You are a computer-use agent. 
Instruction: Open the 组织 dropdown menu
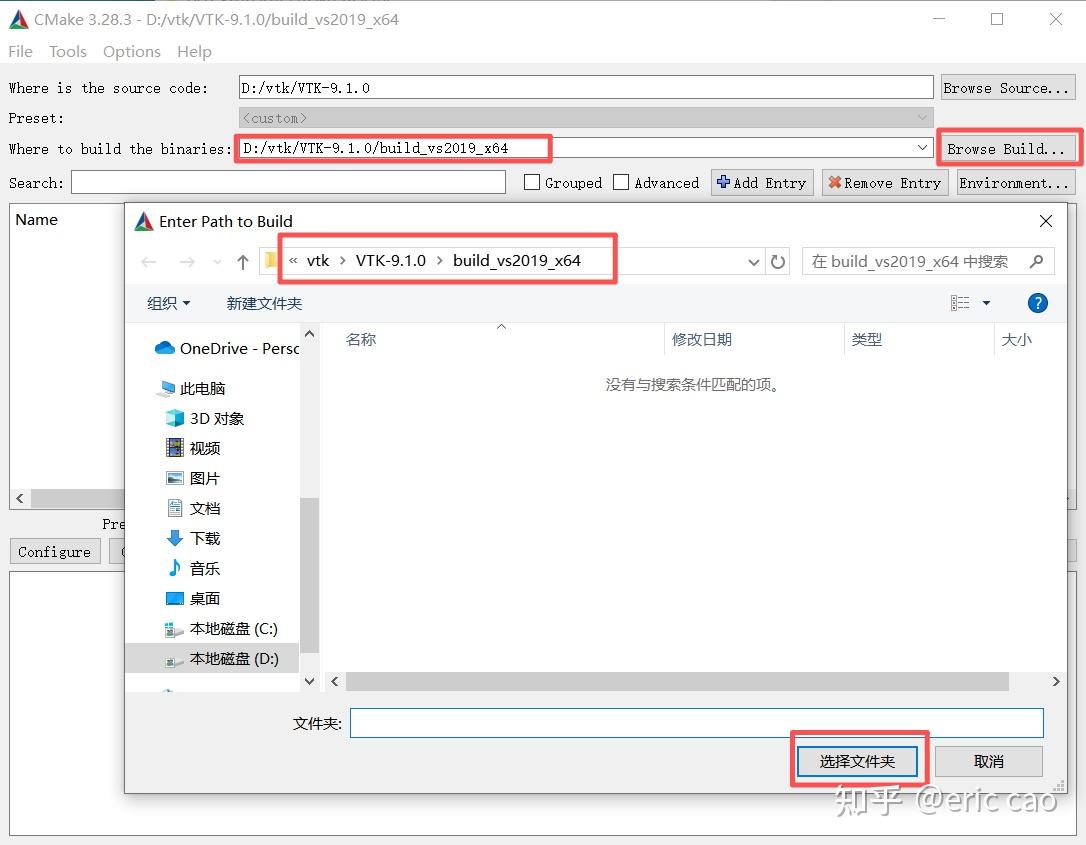click(167, 303)
